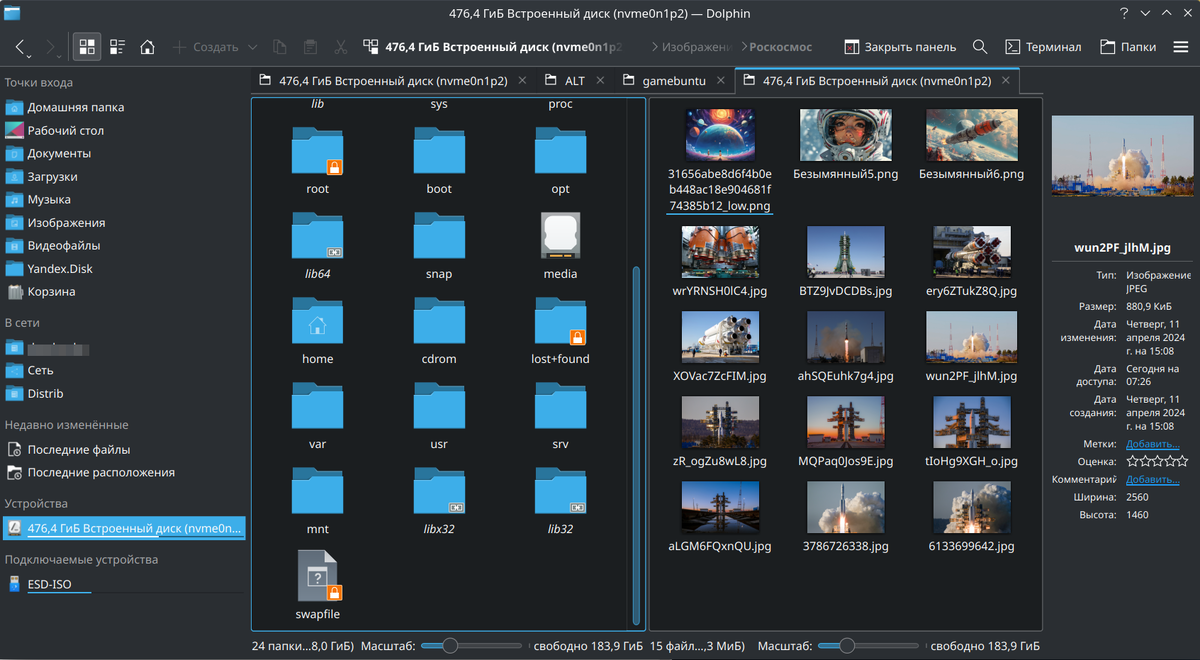Toggle the details view mode
1200x660 pixels.
(117, 46)
